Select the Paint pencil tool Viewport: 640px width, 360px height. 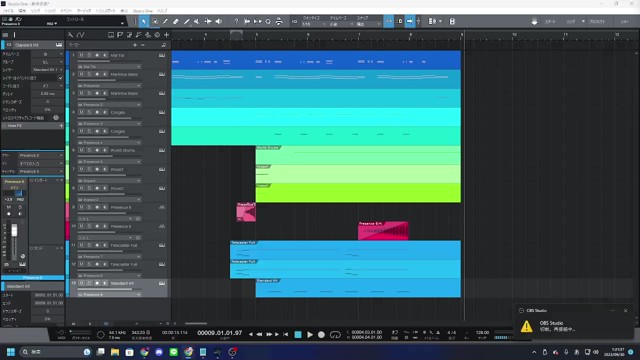(187, 22)
